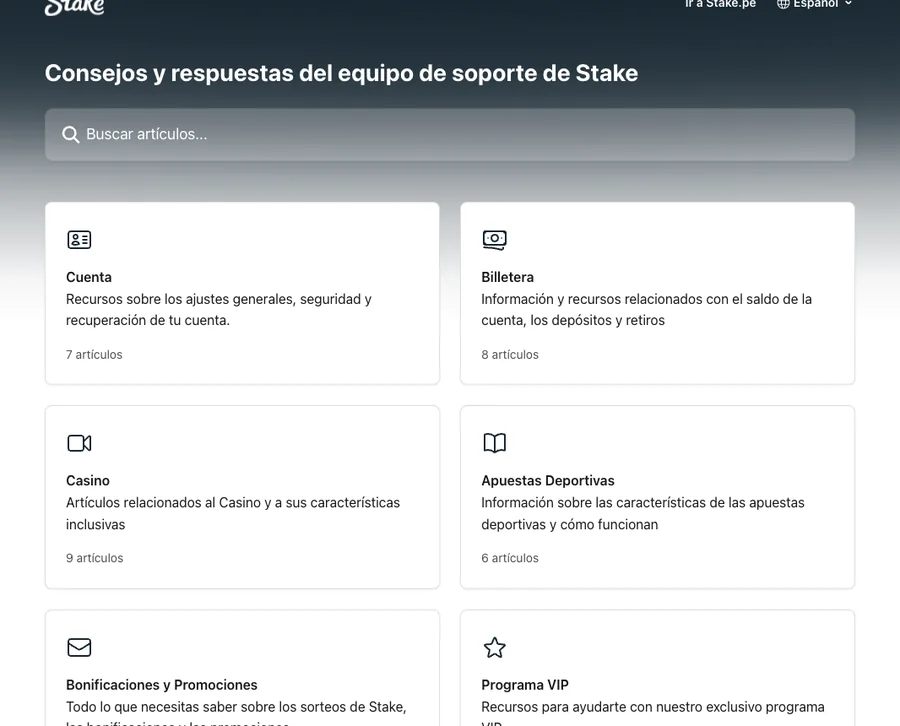Click the Billetera description about depósitos y retiros
The image size is (900, 726).
[646, 309]
